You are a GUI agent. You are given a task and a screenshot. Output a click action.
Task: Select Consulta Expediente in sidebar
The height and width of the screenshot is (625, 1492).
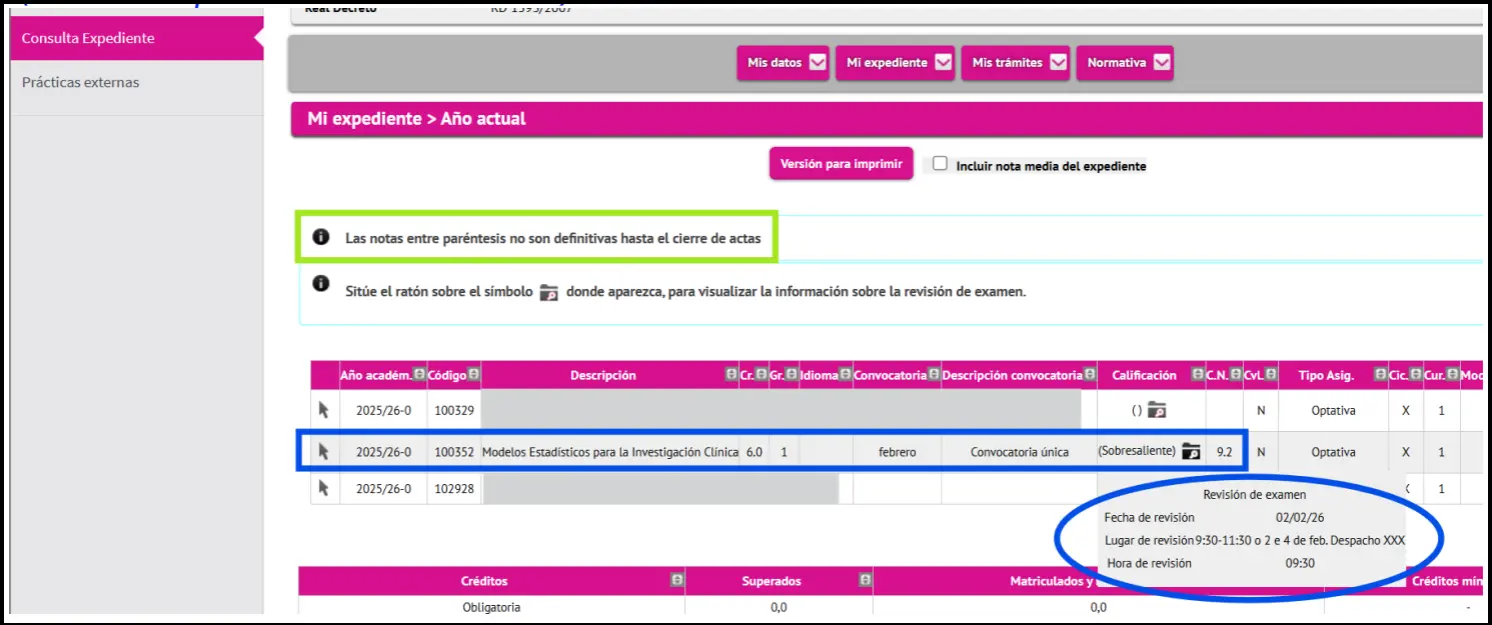[88, 38]
